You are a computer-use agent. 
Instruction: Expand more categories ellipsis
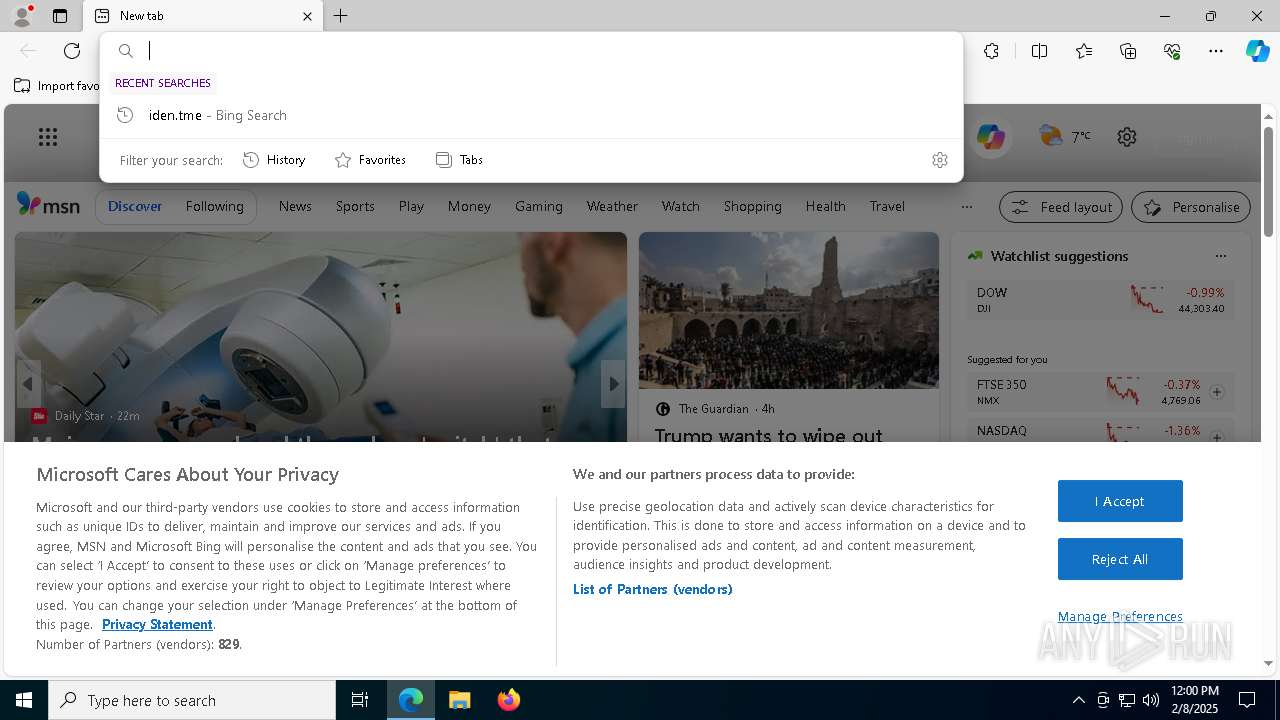pyautogui.click(x=966, y=207)
